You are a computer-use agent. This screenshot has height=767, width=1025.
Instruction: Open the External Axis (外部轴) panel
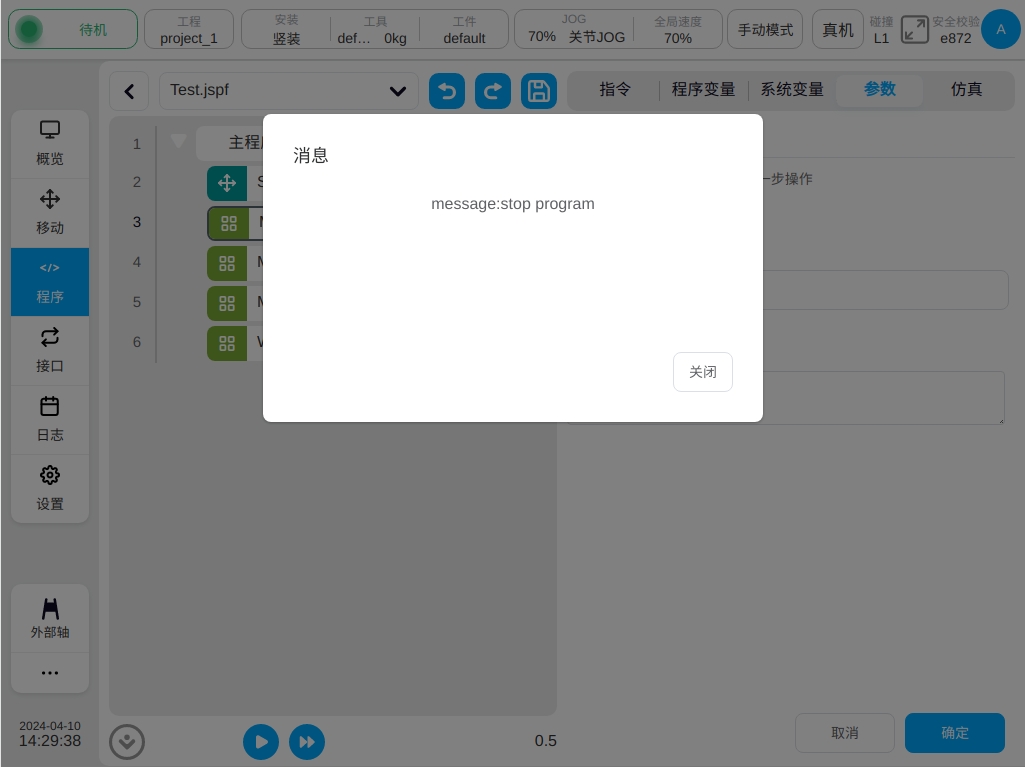tap(50, 618)
